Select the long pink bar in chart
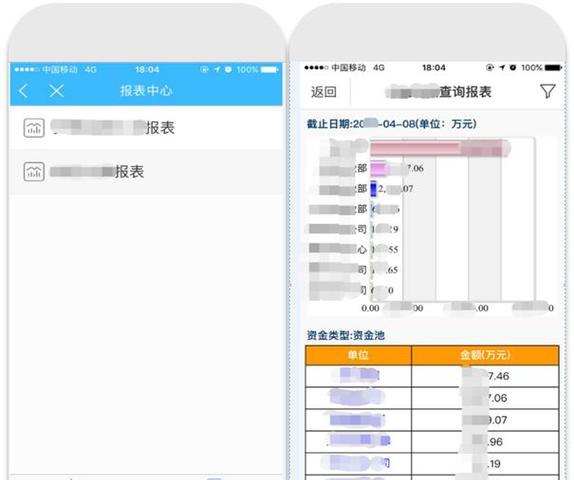 point(440,148)
